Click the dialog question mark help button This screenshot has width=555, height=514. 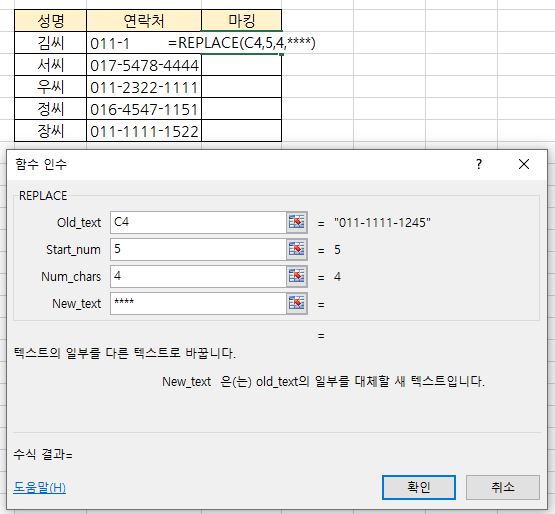[479, 164]
